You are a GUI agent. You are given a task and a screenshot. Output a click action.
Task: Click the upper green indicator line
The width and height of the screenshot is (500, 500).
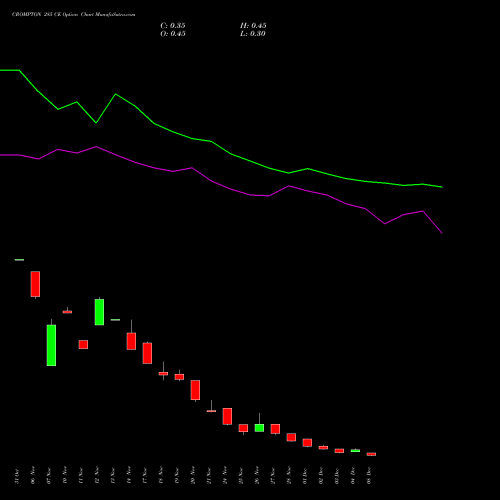tap(212, 142)
